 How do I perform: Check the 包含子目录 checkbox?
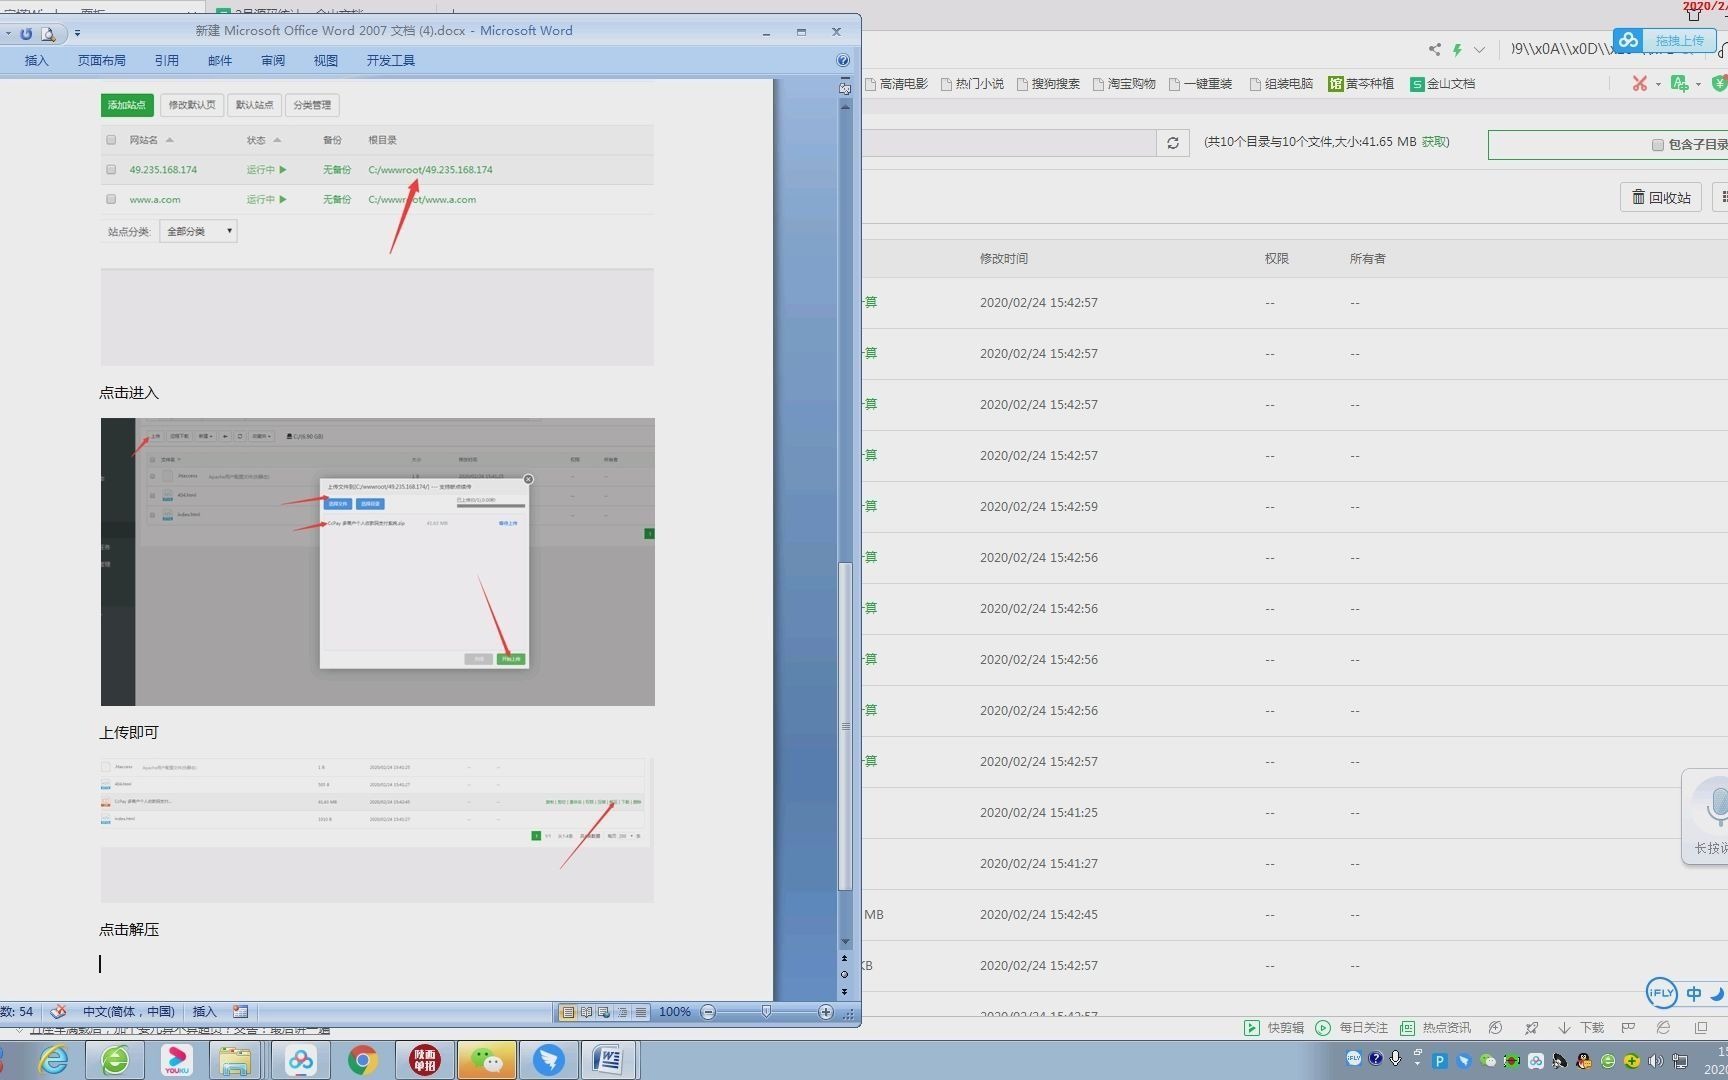1657,145
